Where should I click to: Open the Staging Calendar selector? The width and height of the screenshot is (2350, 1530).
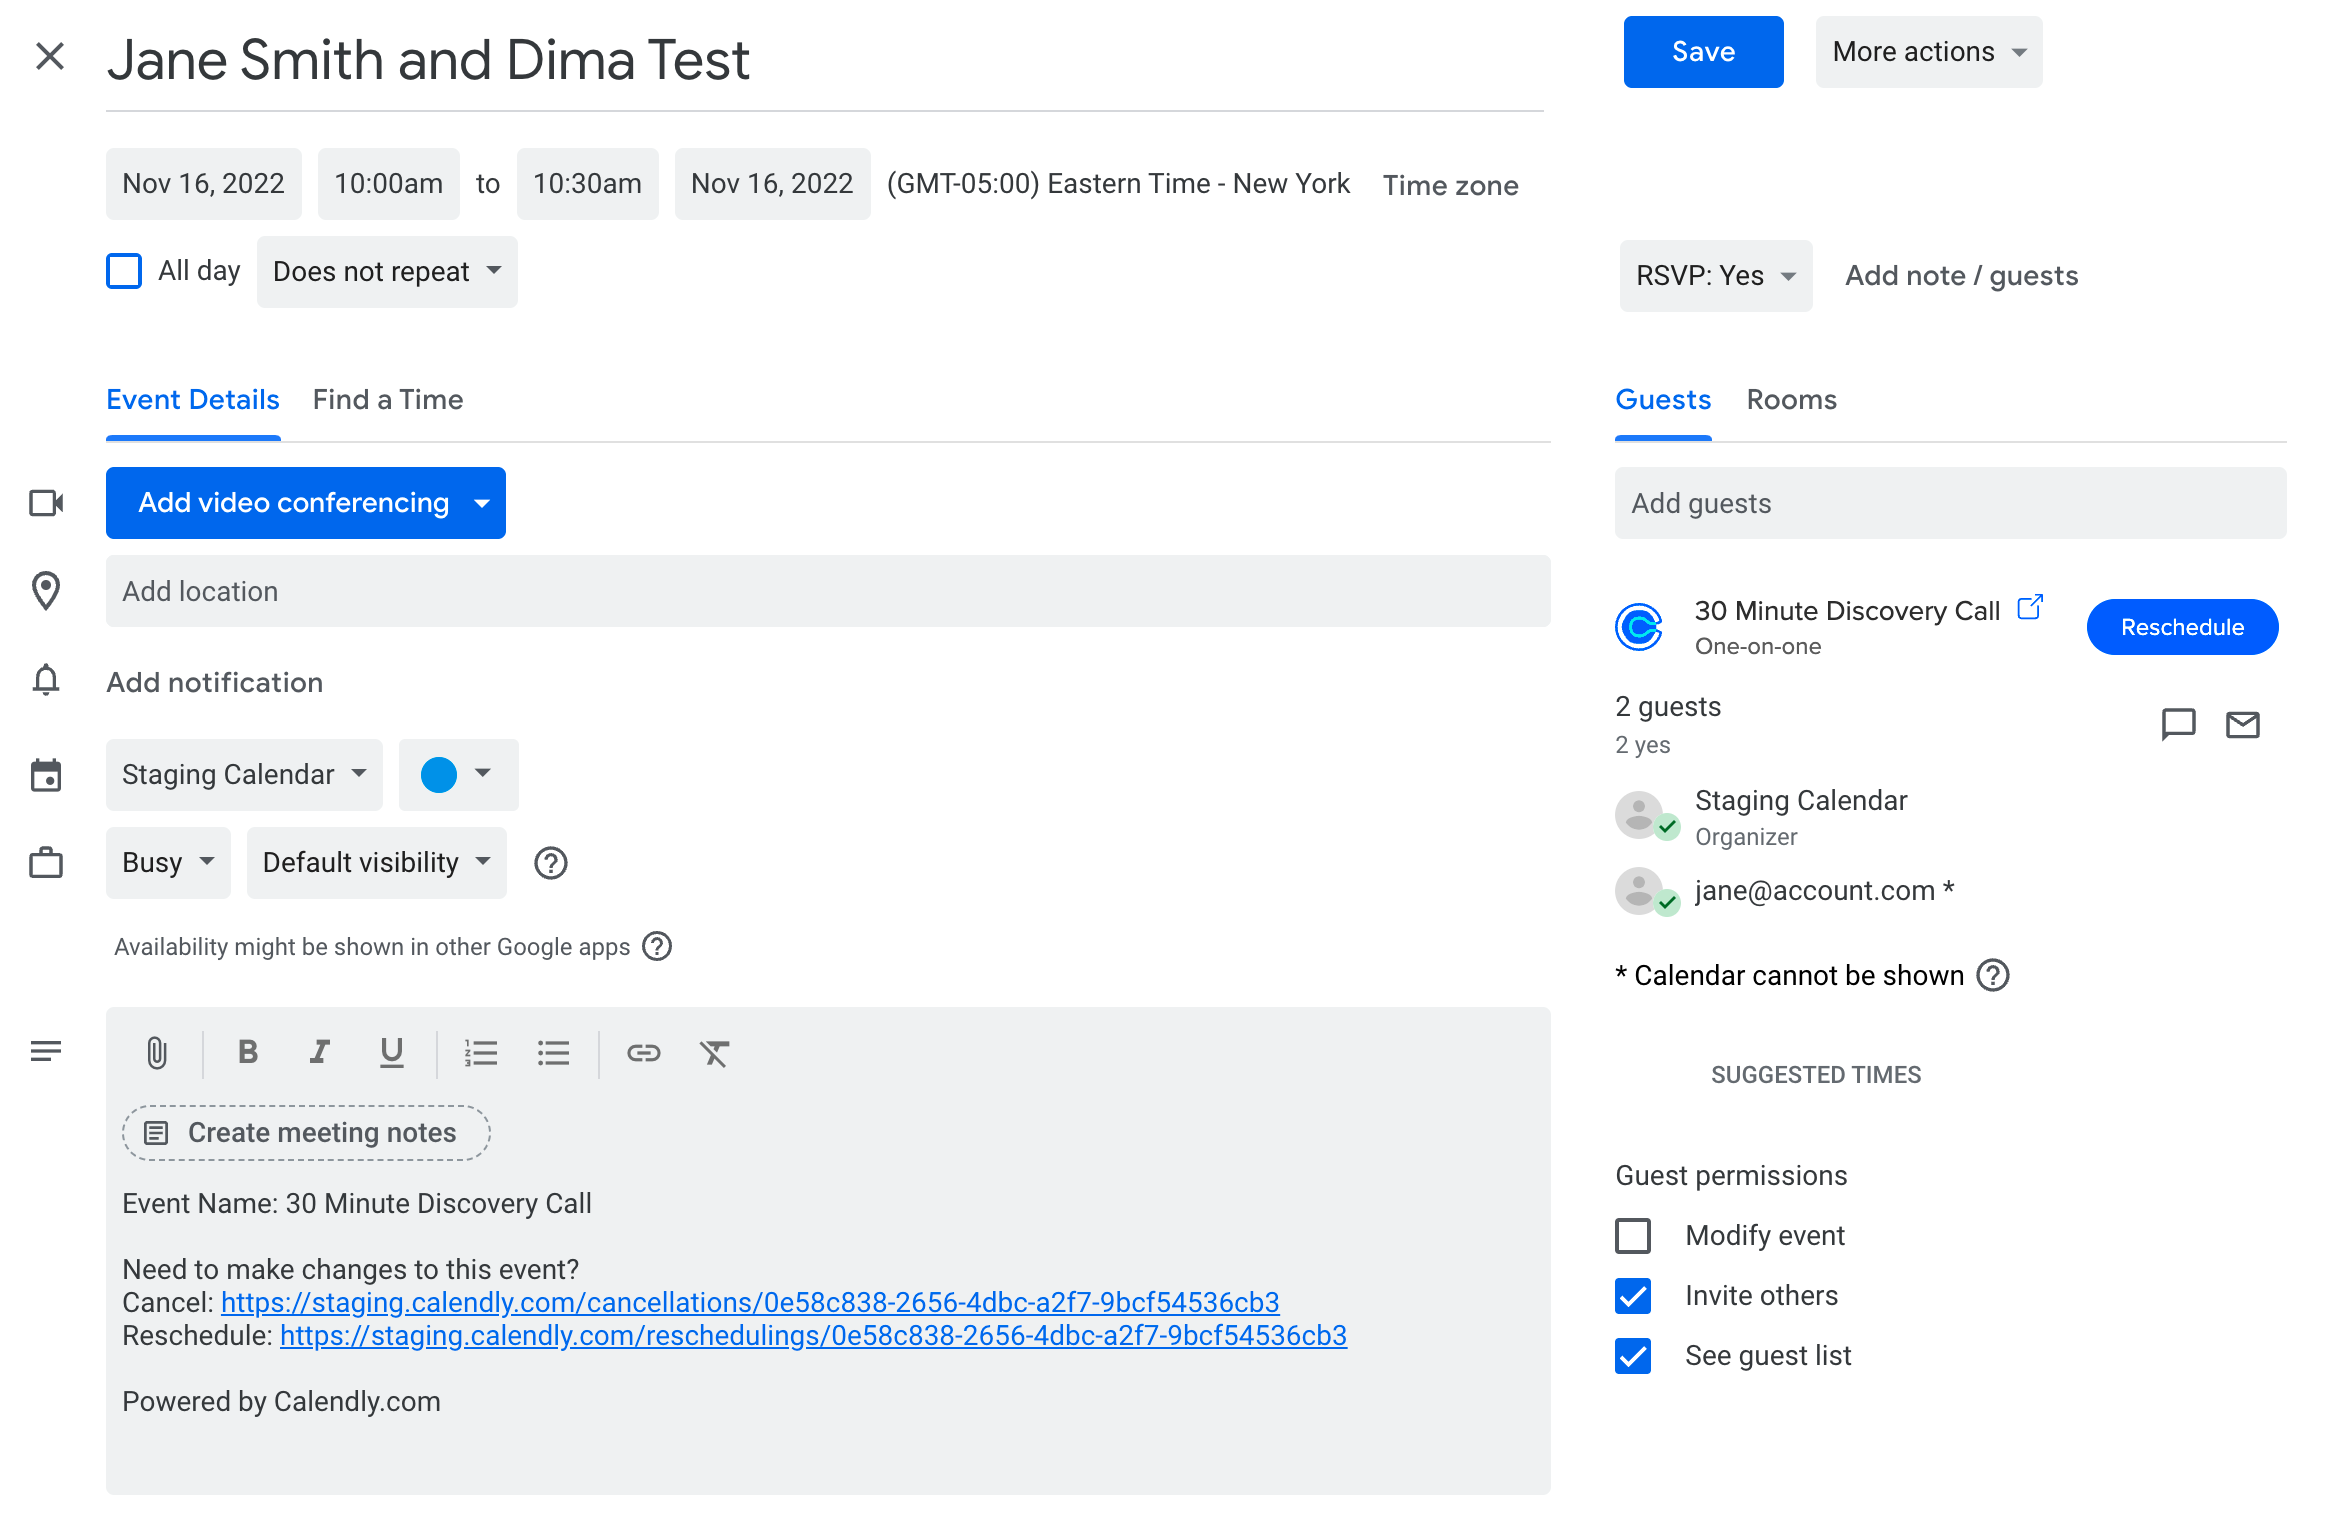tap(243, 773)
